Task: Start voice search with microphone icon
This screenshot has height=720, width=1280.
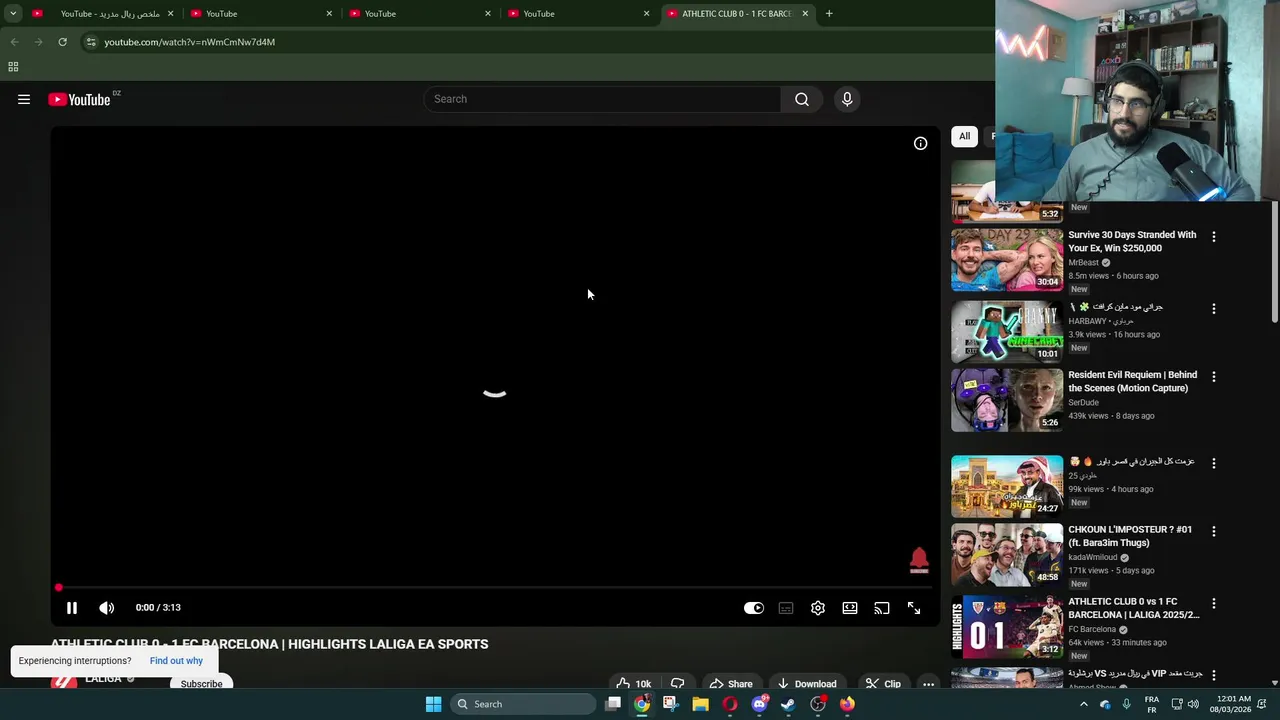Action: click(847, 99)
